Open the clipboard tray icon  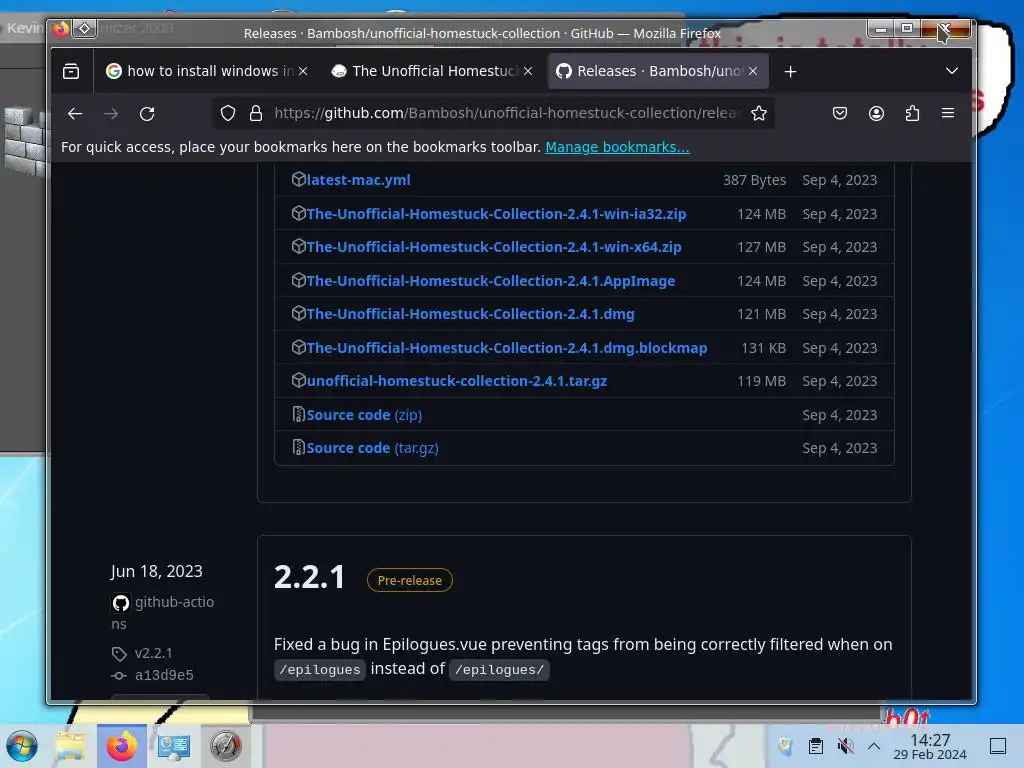[x=816, y=746]
